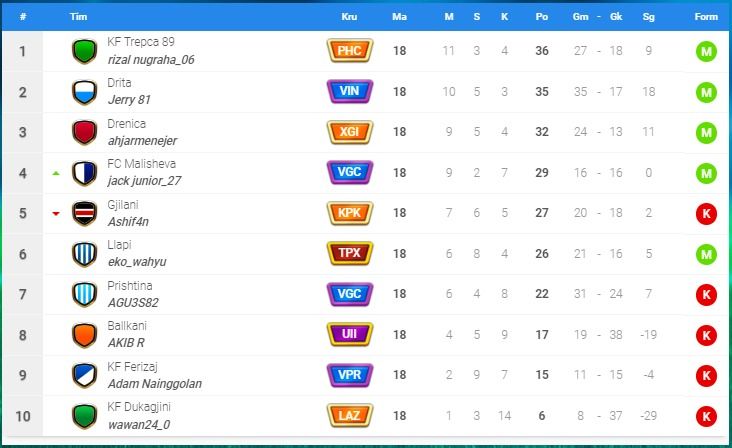Screen dimensions: 732x448
Task: Open the PHC crew badge
Action: coord(349,51)
